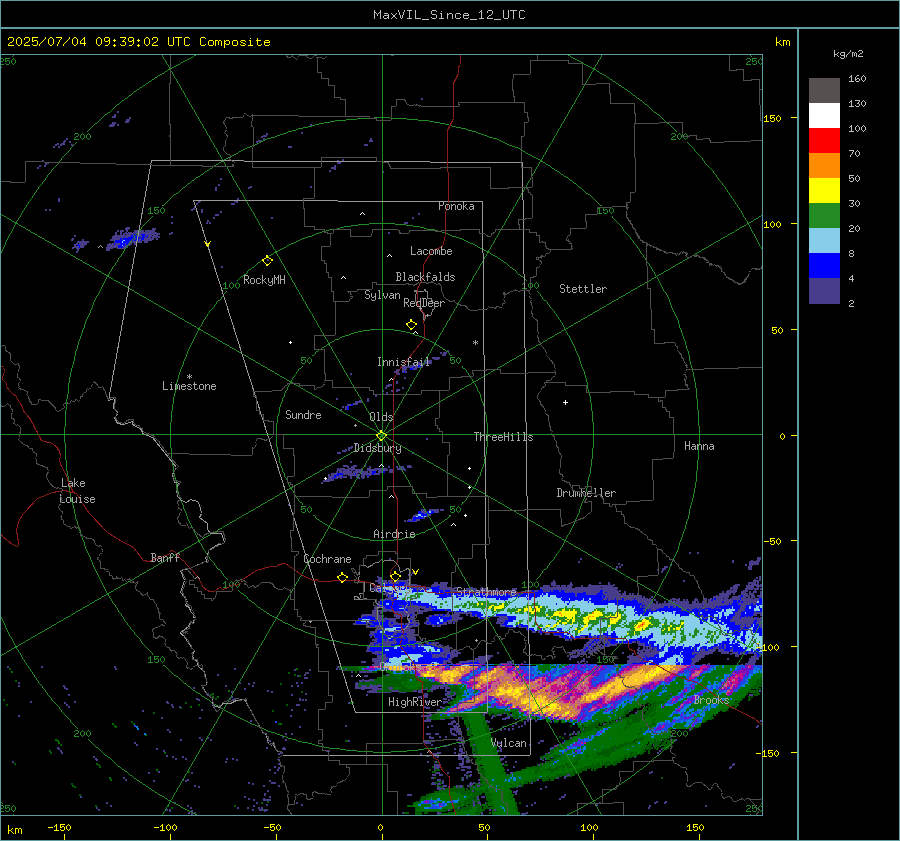Screen dimensions: 900x841
Task: Click the Blackfalds city label
Action: [x=425, y=277]
